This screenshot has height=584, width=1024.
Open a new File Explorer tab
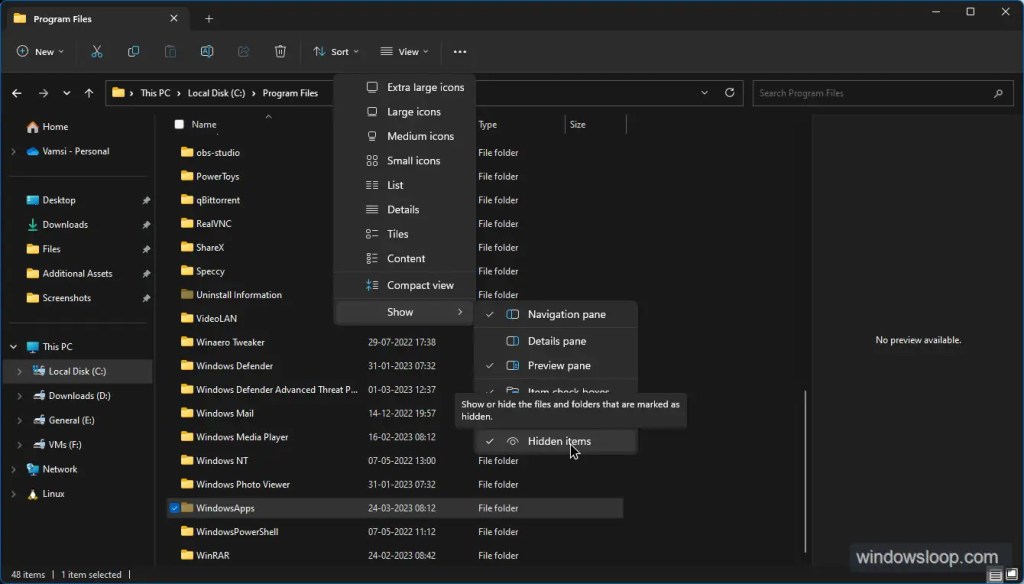209,19
